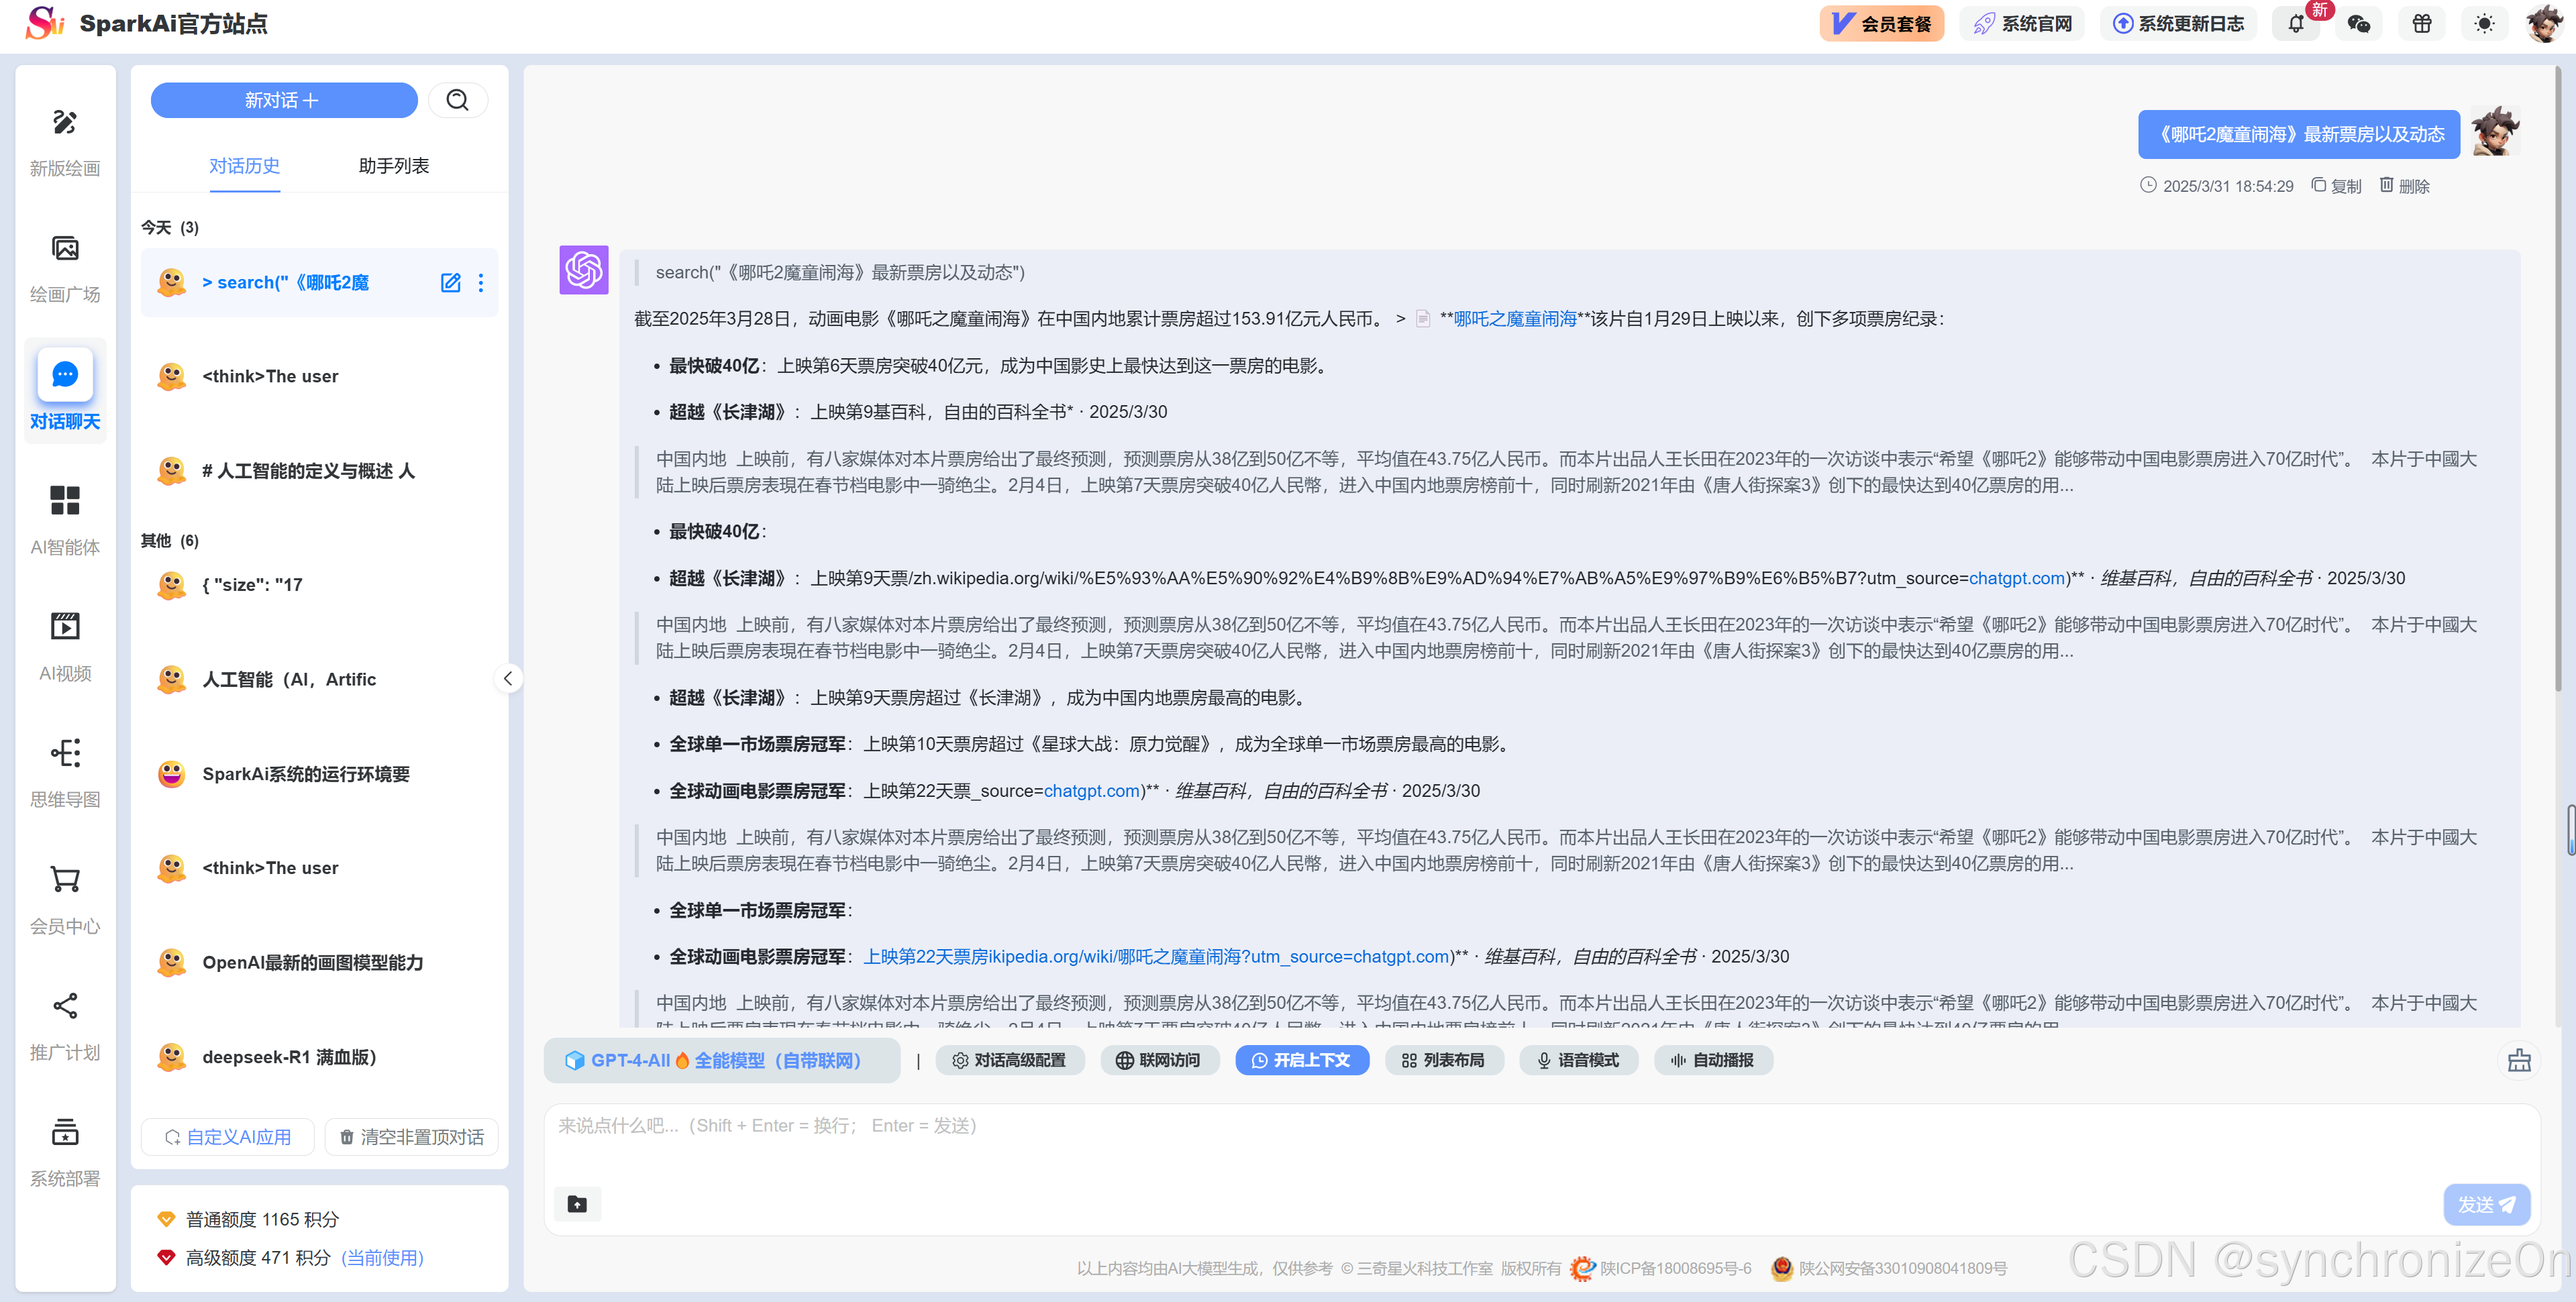Open the gift box icon
This screenshot has width=2576, height=1302.
(x=2421, y=24)
